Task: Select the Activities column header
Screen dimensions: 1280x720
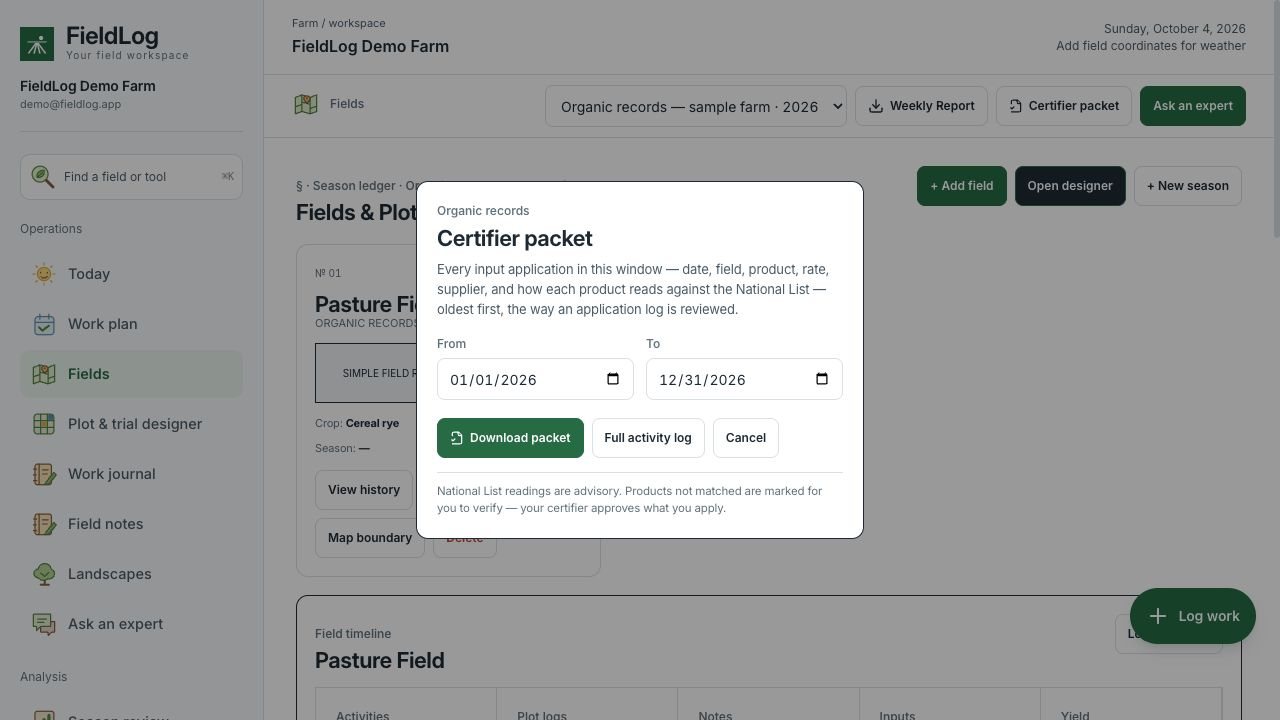Action: 363,716
